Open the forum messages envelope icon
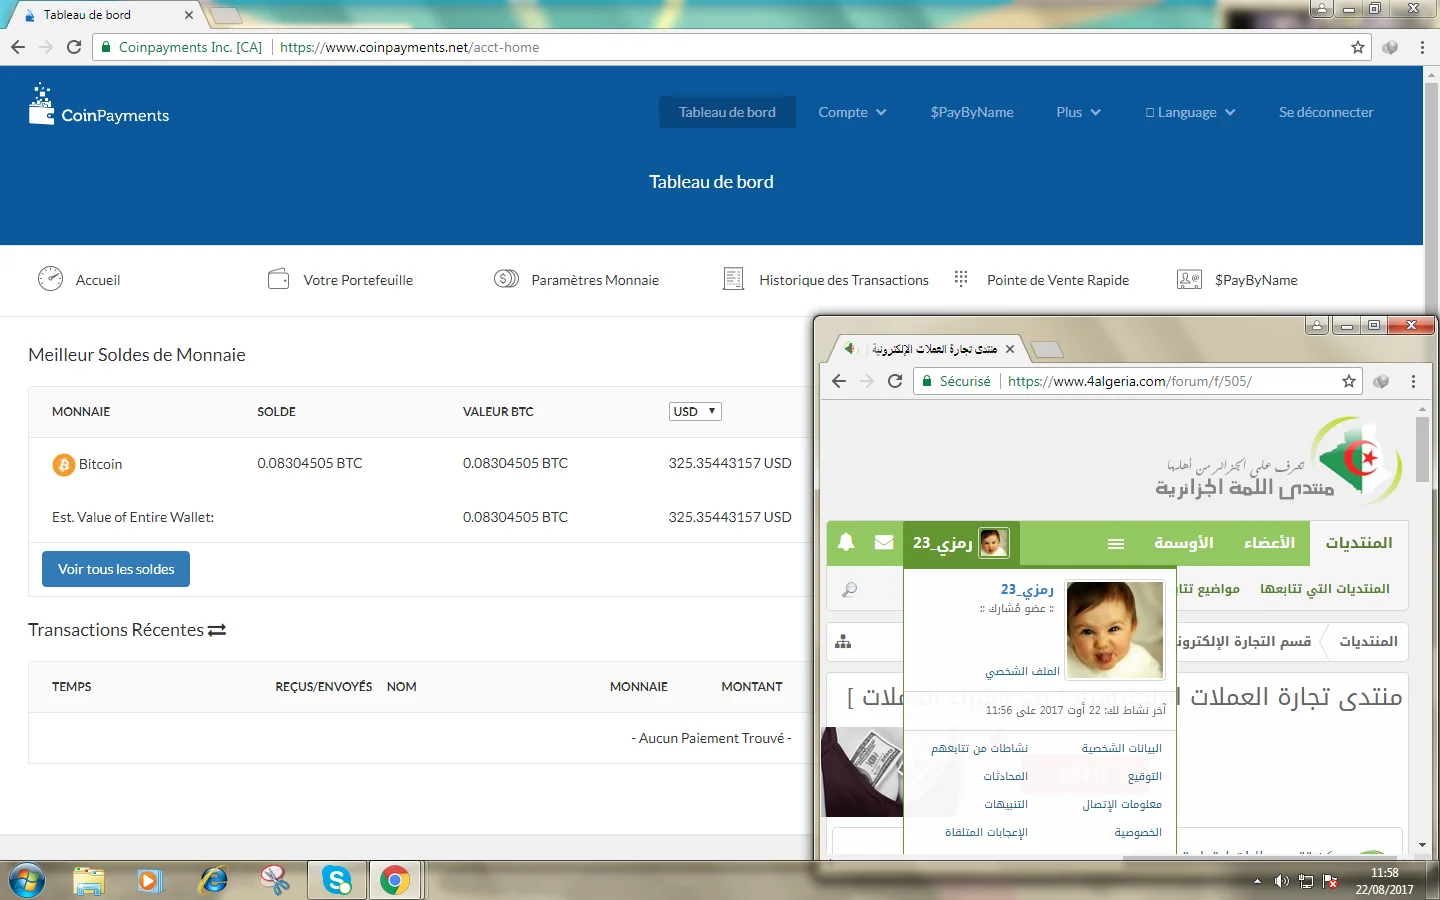Image resolution: width=1440 pixels, height=900 pixels. point(884,542)
